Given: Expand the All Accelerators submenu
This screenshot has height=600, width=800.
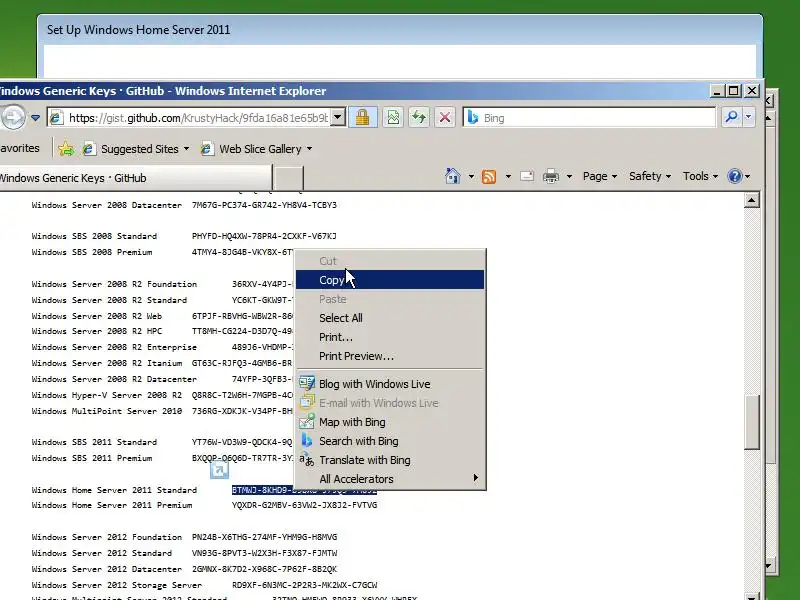Looking at the screenshot, I should coord(390,479).
